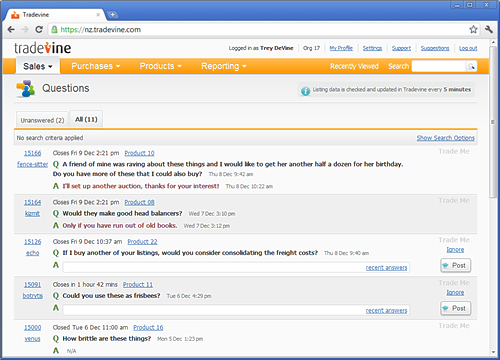Open the Product 22 link
This screenshot has height=360, width=500.
click(x=142, y=242)
